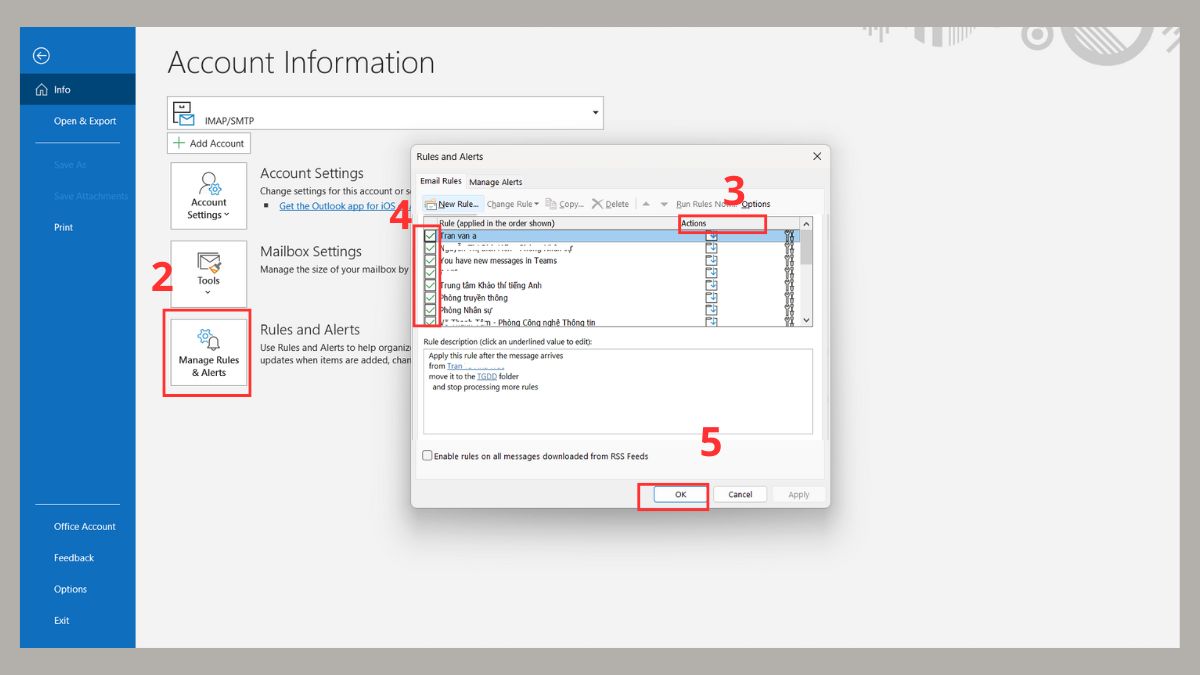The height and width of the screenshot is (675, 1200).
Task: Enable rules on all RSS Feeds messages checkbox
Action: (x=428, y=456)
